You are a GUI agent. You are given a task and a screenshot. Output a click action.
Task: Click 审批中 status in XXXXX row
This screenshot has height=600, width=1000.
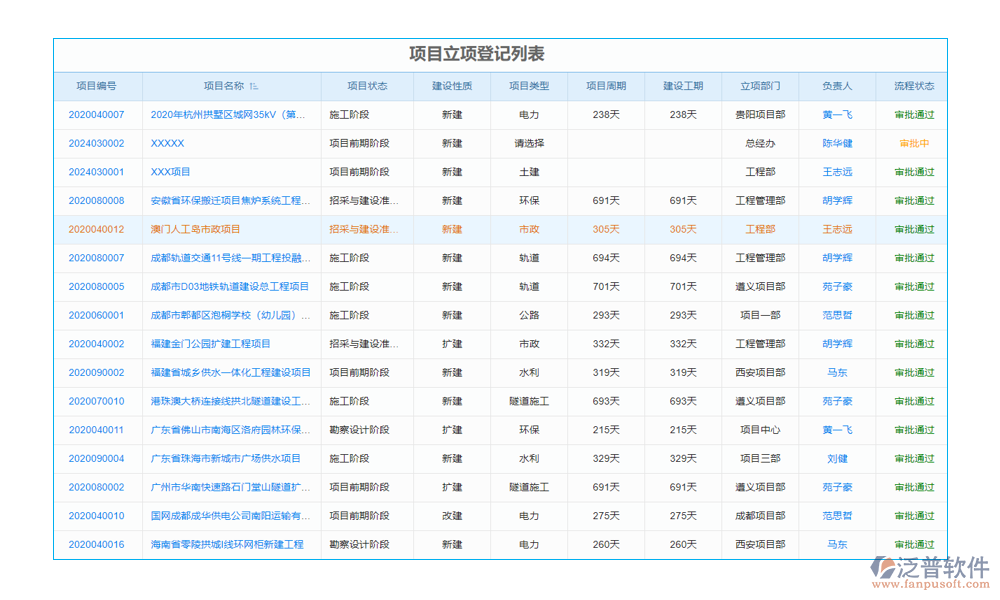coord(913,144)
